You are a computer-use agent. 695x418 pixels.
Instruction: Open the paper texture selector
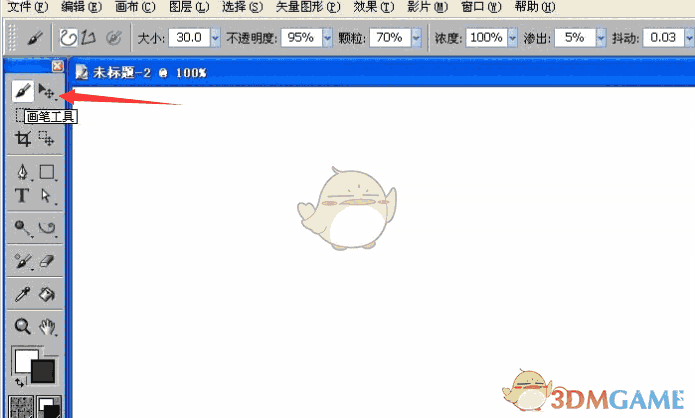21,407
